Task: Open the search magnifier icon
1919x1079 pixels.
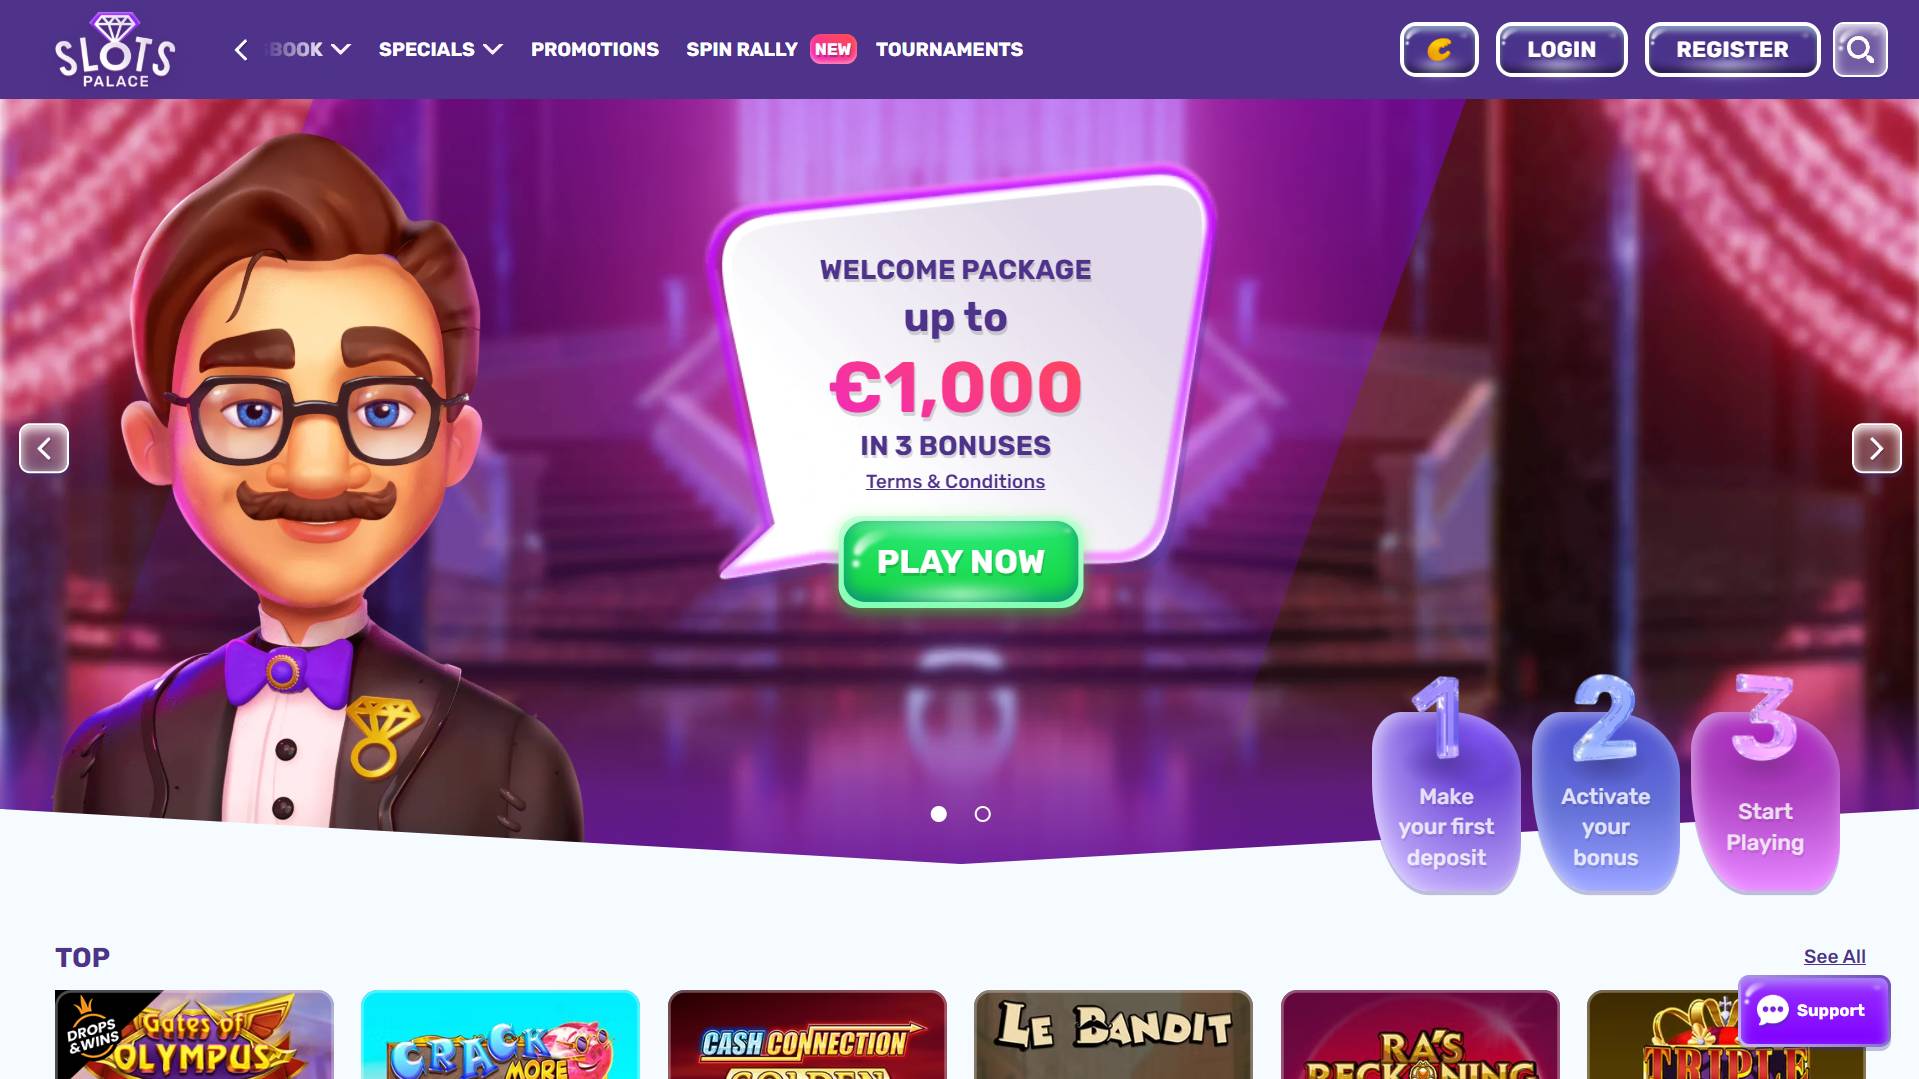Action: tap(1860, 49)
